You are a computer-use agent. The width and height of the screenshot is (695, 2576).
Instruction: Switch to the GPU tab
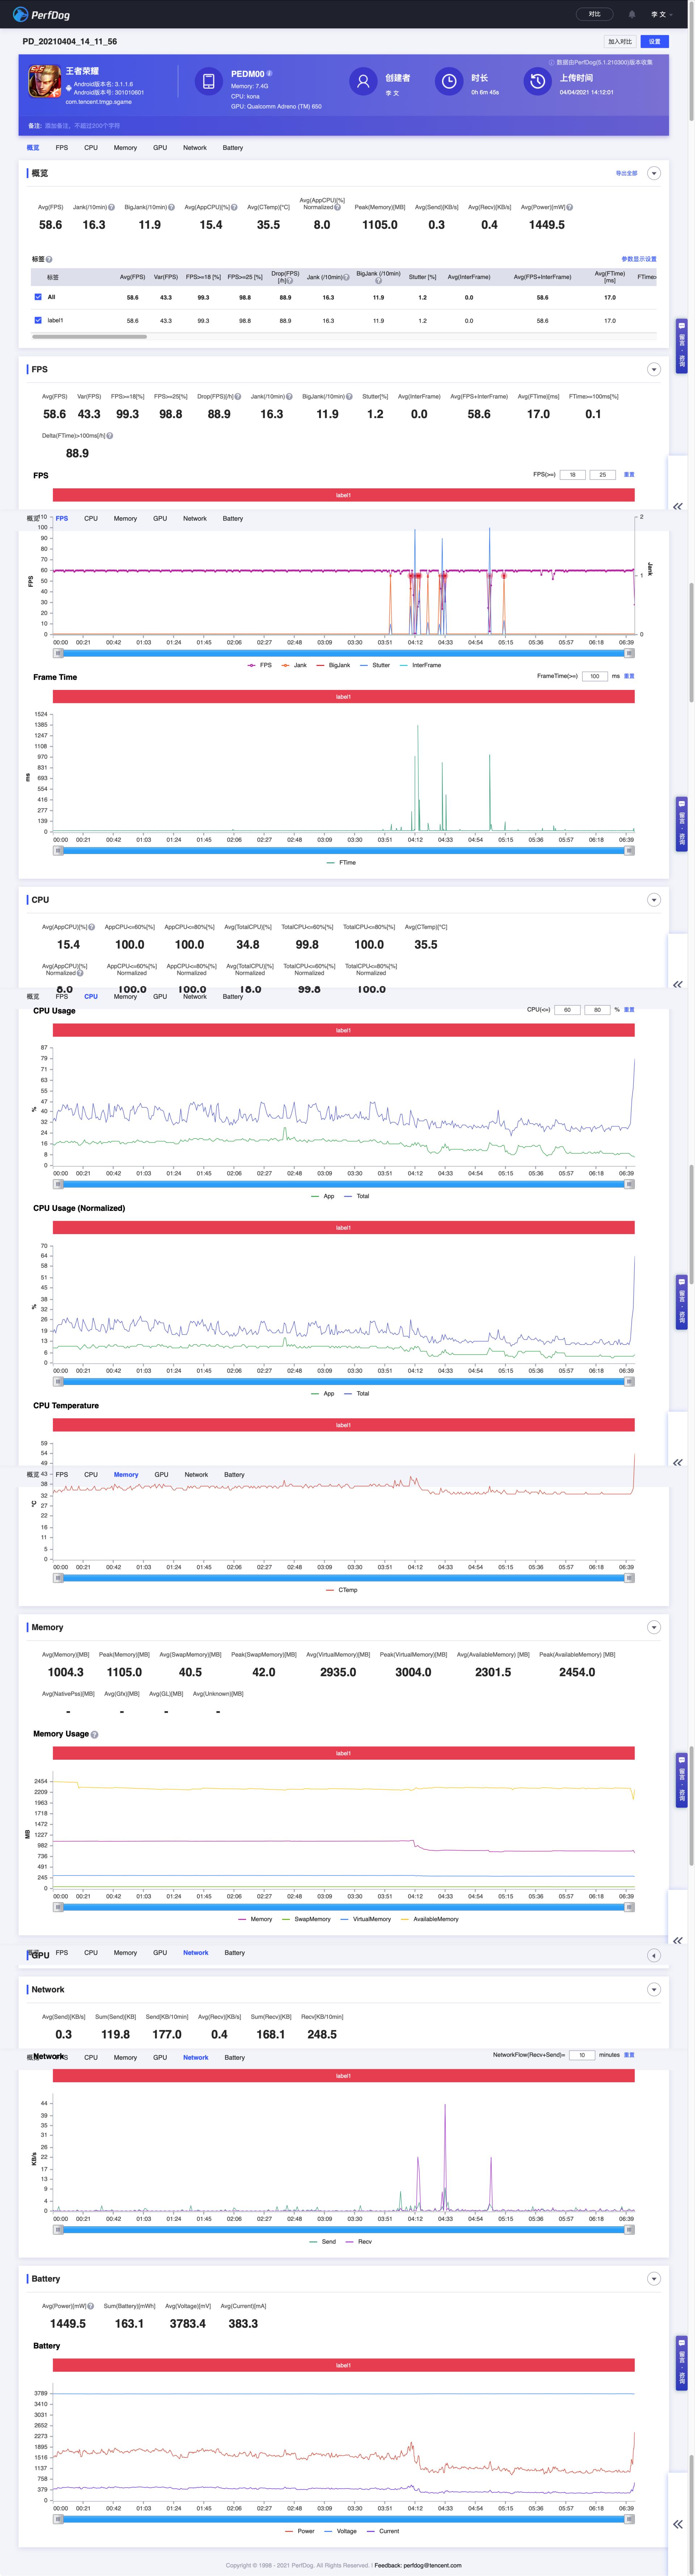(x=160, y=148)
